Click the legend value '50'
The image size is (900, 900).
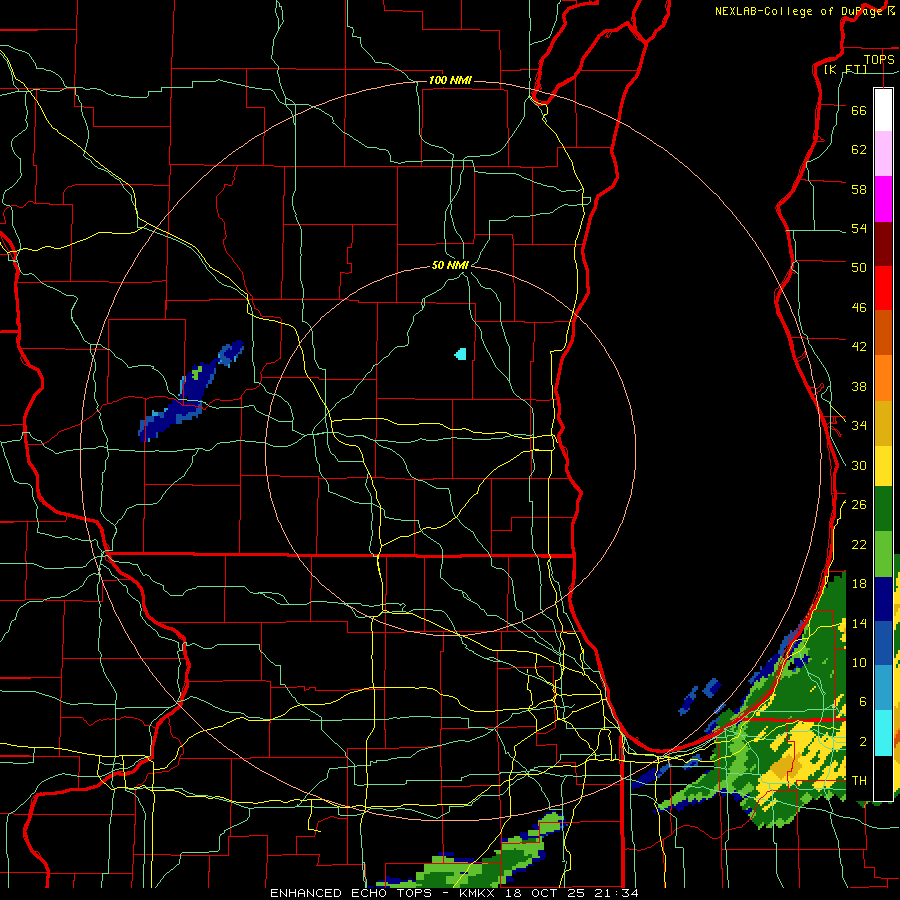coord(859,267)
